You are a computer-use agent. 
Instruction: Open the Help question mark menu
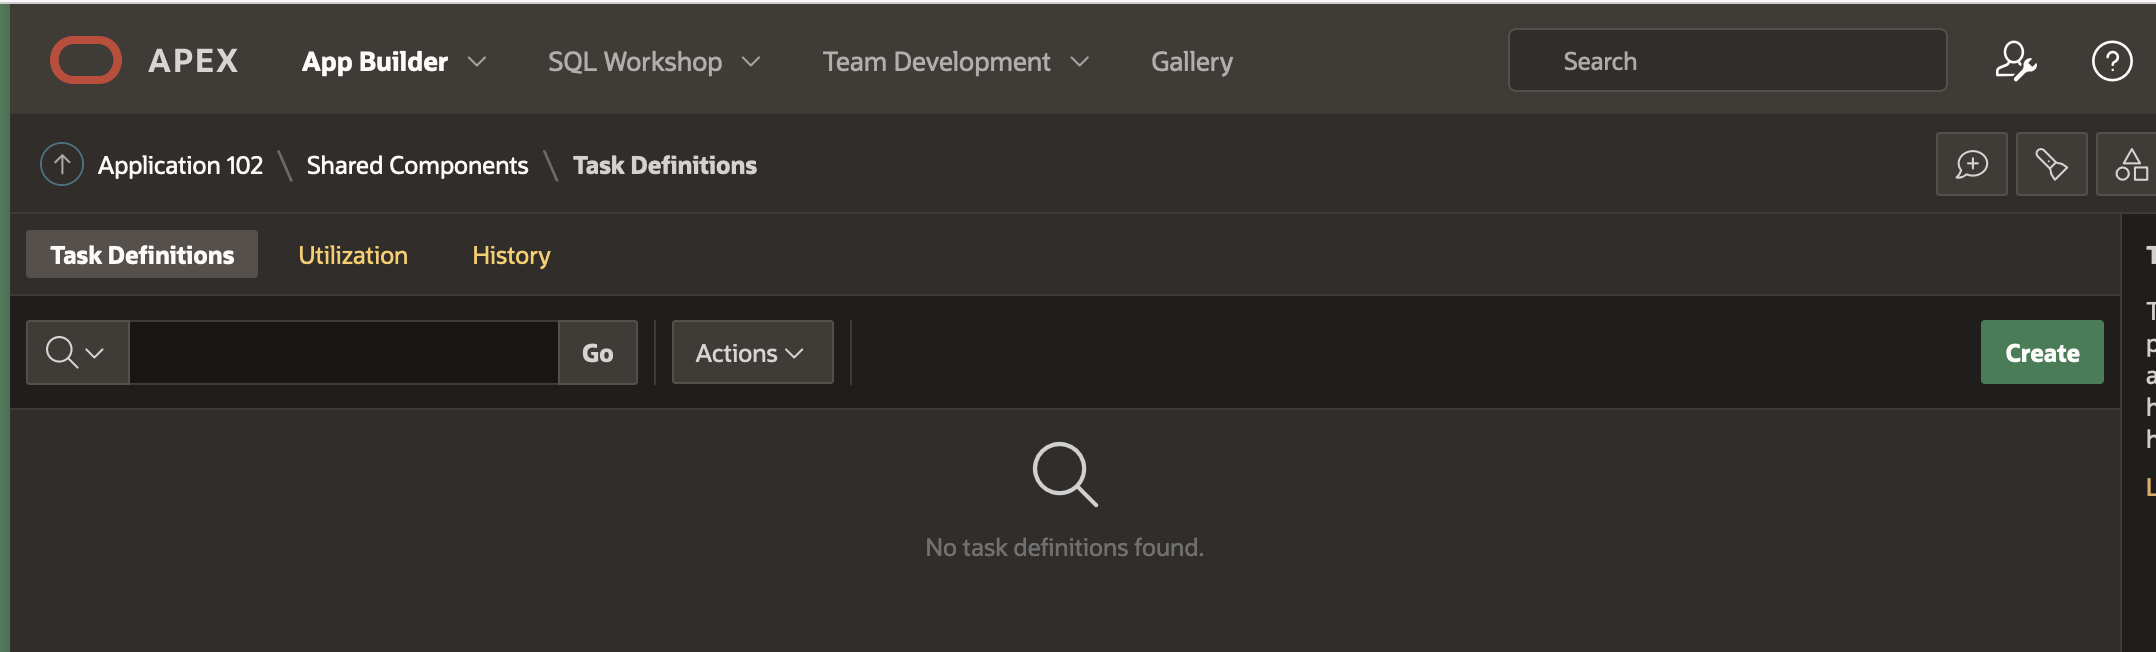[x=2111, y=61]
